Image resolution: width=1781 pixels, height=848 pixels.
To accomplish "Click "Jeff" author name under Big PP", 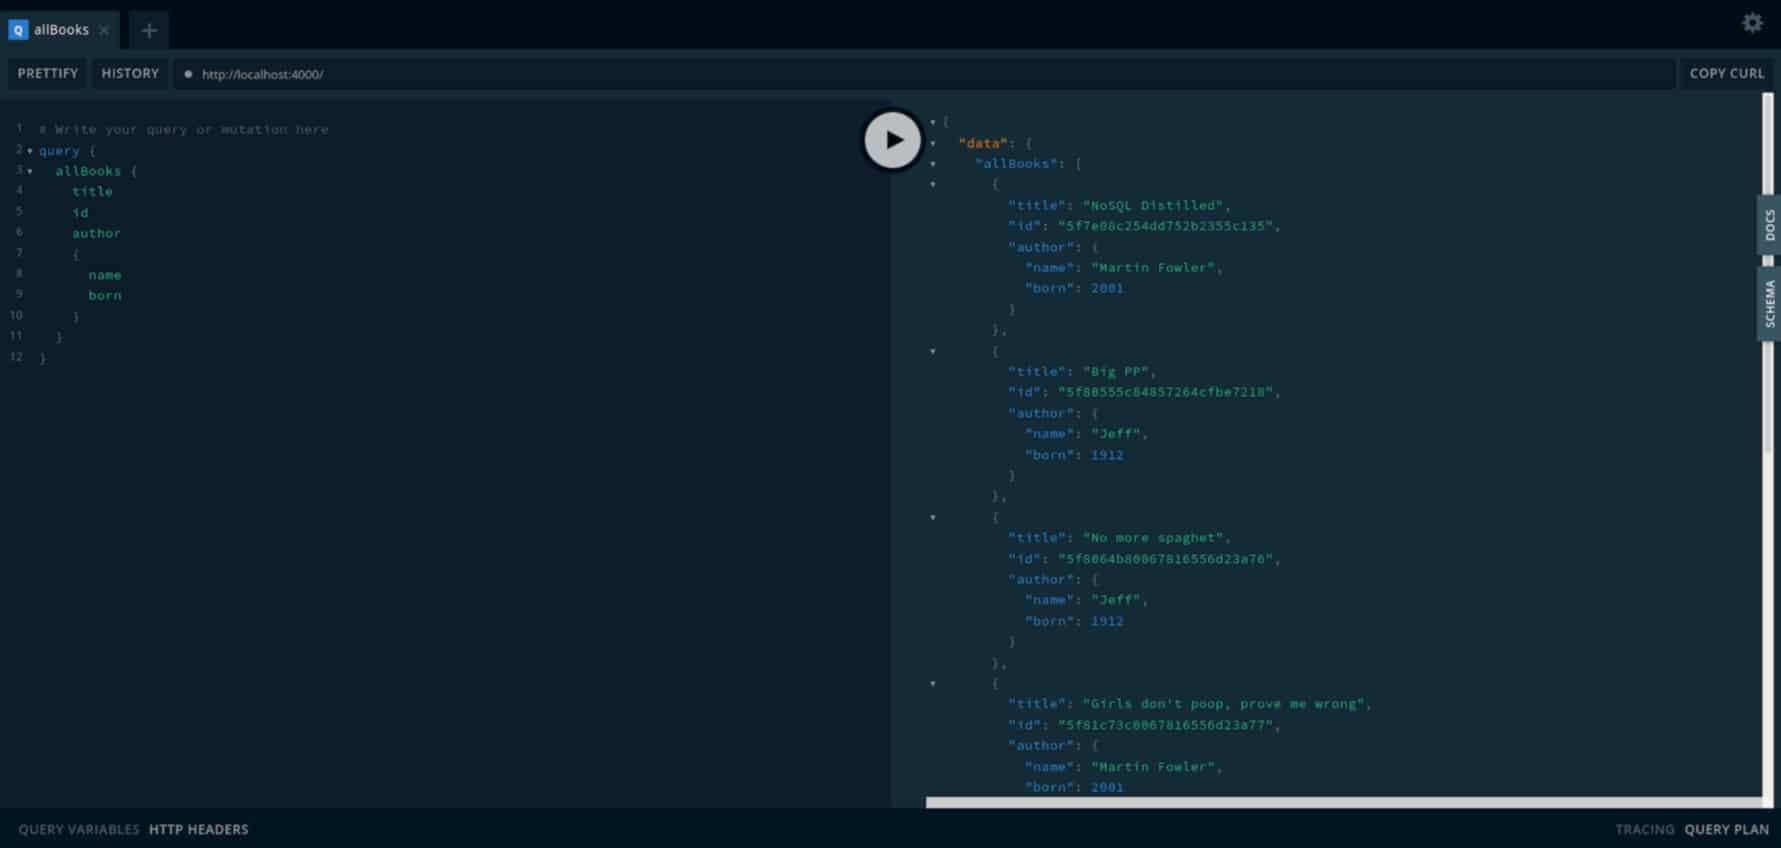I will pyautogui.click(x=1116, y=434).
